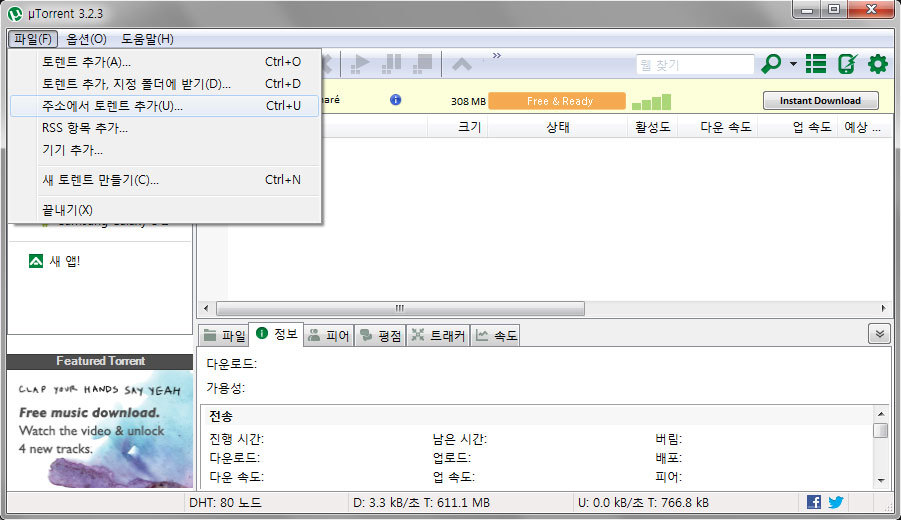The width and height of the screenshot is (901, 520).
Task: Expand the toolbar overflow chevron
Action: pos(496,56)
